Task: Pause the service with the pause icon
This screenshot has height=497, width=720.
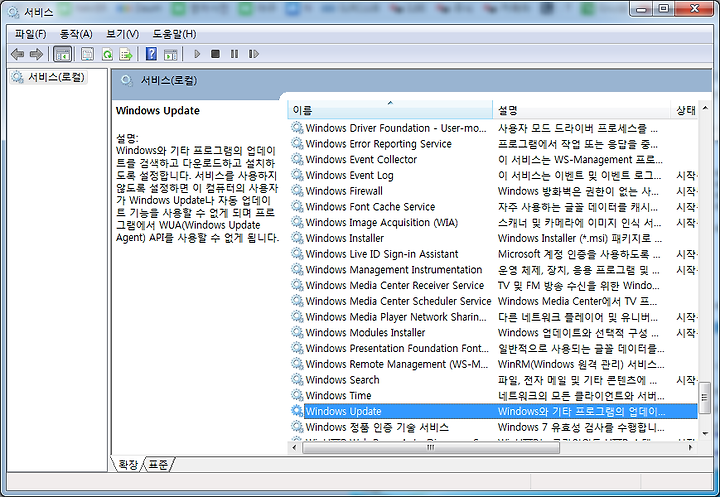Action: (x=234, y=54)
